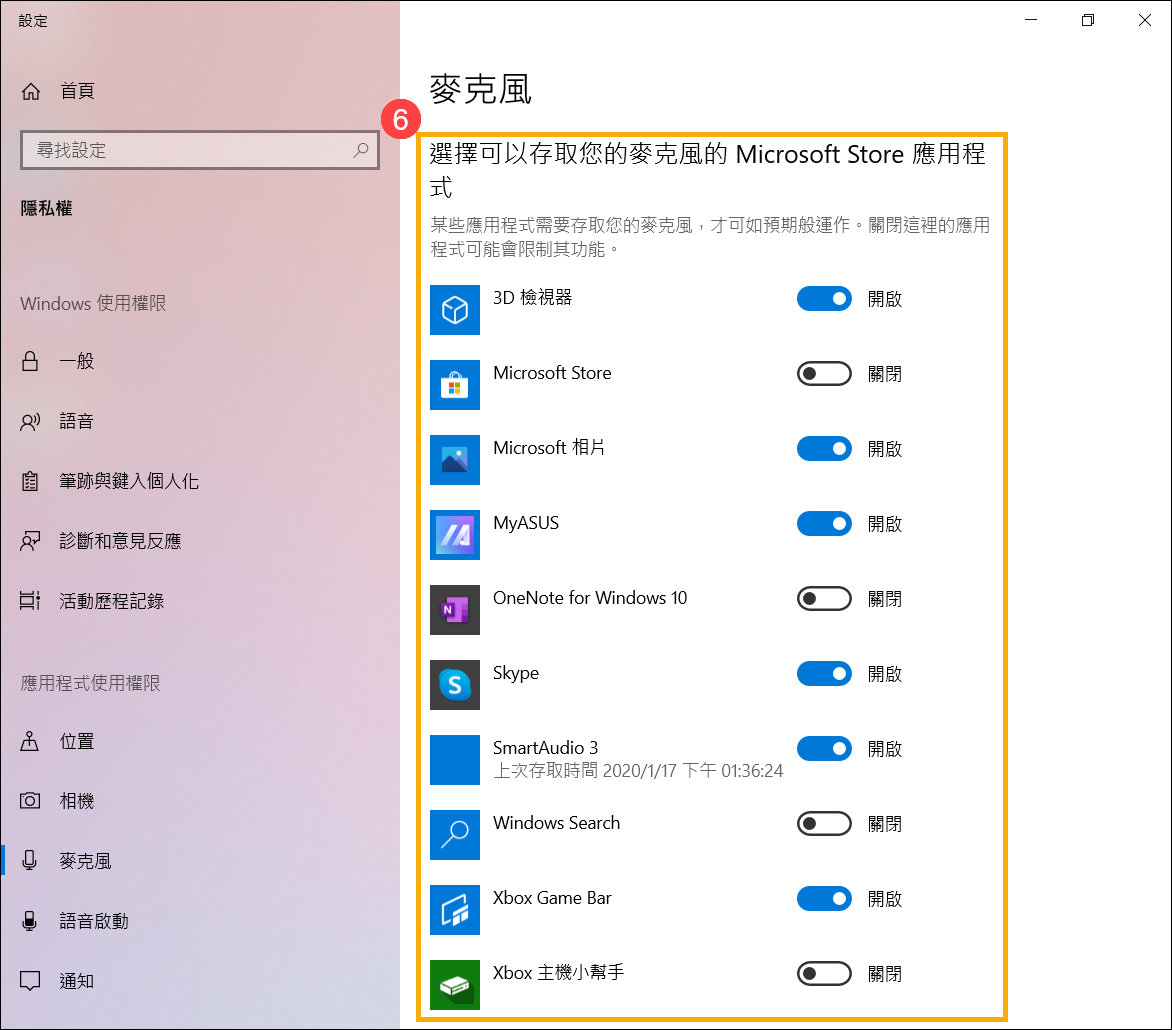This screenshot has width=1172, height=1030.
Task: Enable Windows Search microphone toggle
Action: tap(824, 824)
